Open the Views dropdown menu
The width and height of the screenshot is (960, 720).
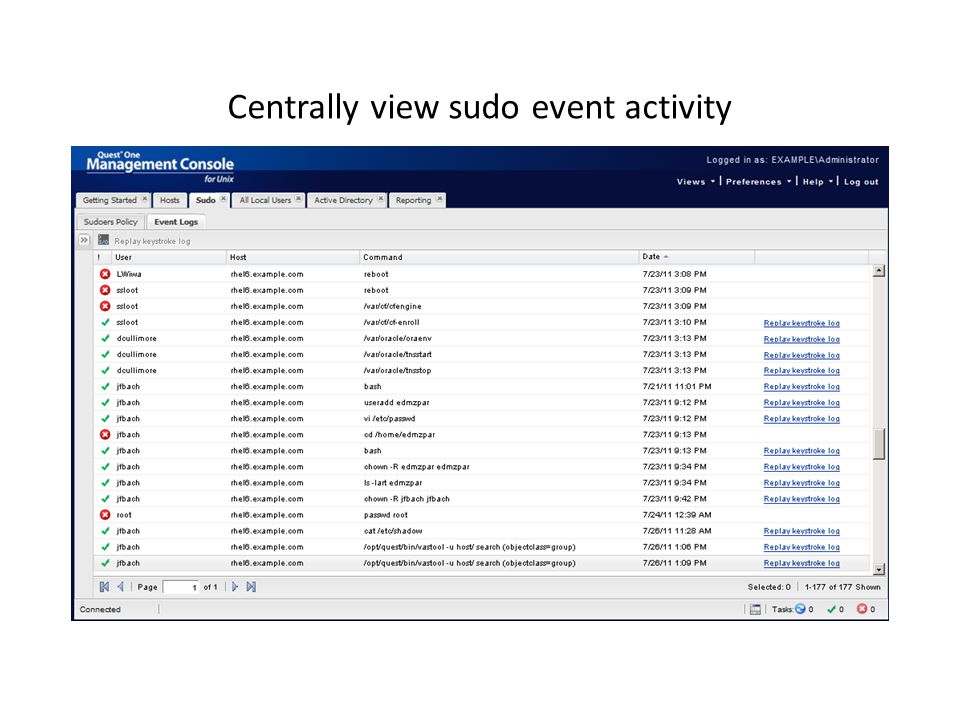696,182
